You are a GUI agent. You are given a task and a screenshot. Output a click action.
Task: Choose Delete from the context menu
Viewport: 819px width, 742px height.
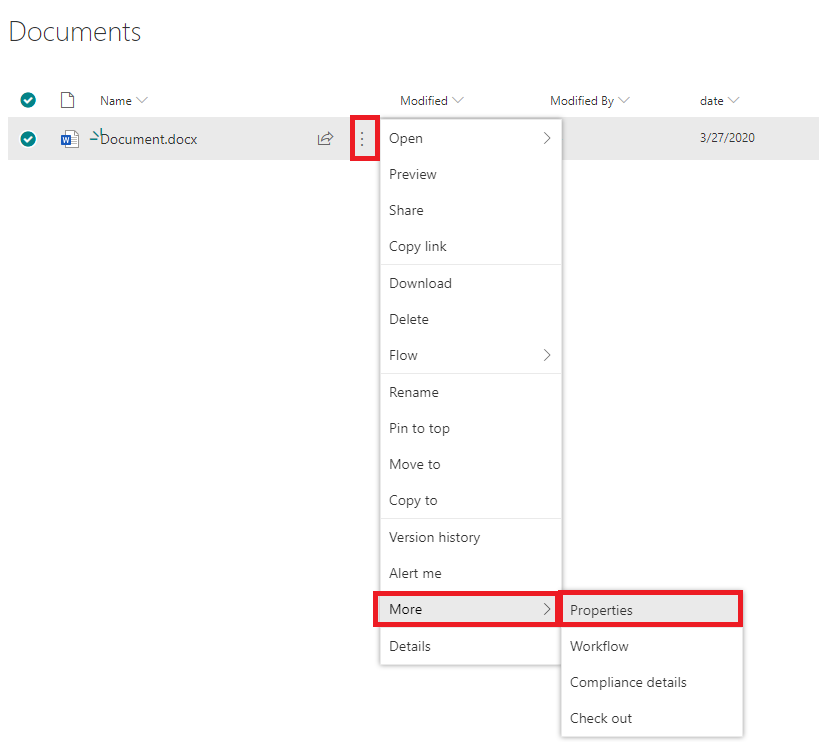[471, 319]
